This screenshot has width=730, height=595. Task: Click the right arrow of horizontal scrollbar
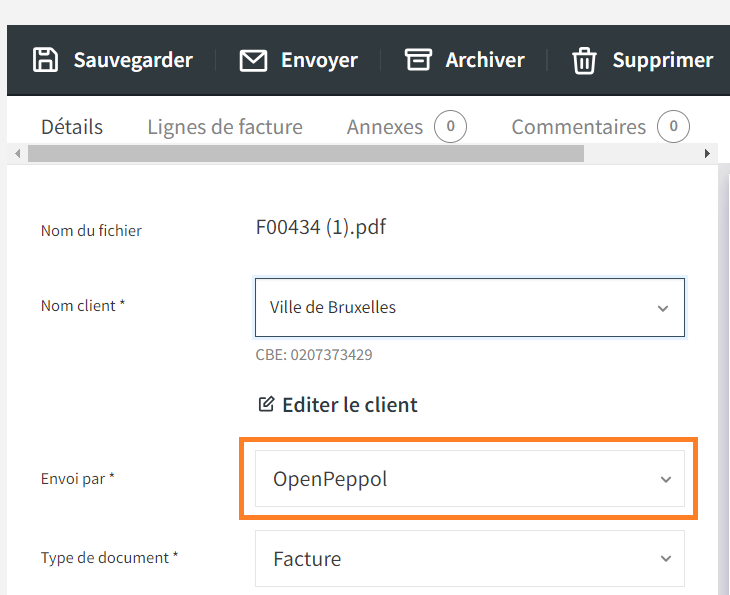click(707, 153)
